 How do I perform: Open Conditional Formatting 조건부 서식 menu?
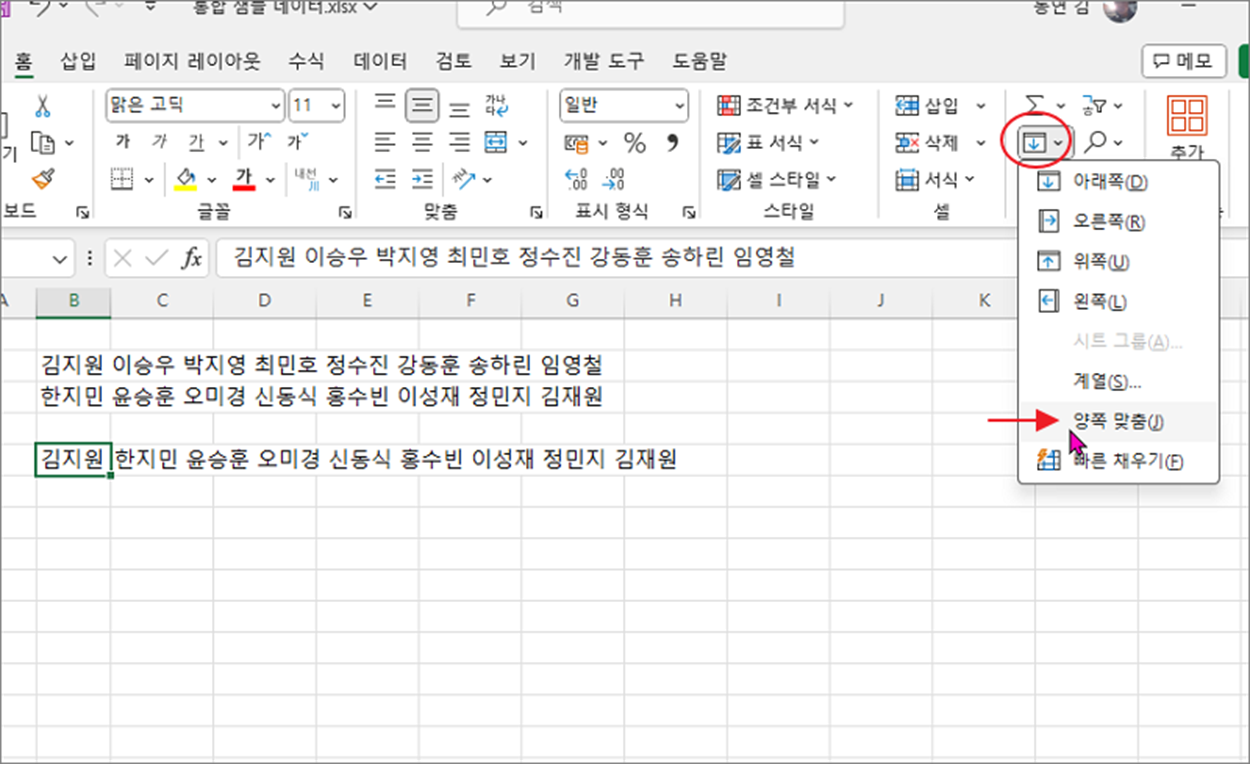click(x=786, y=105)
